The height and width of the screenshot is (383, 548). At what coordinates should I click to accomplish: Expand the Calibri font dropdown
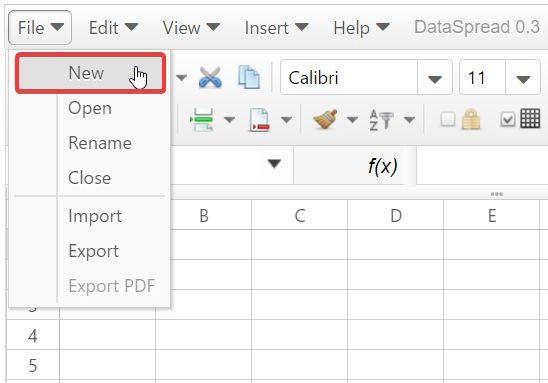point(435,78)
